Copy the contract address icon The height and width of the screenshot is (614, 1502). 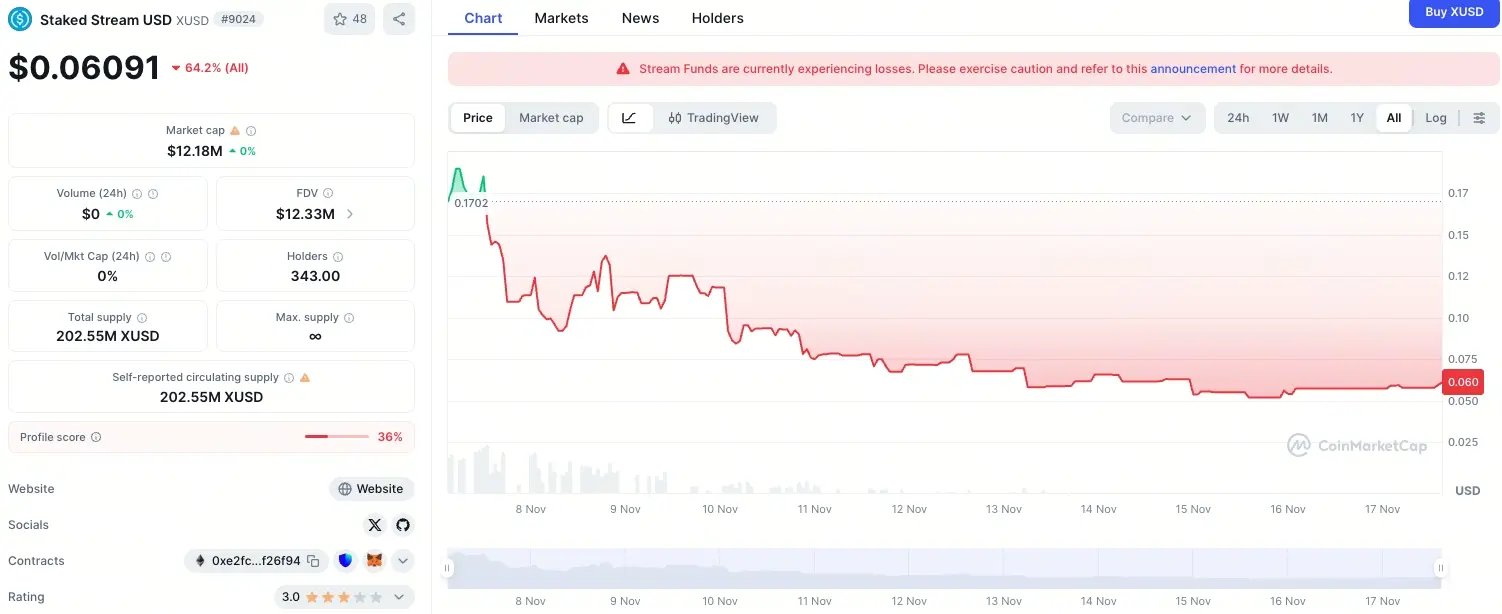click(x=313, y=561)
